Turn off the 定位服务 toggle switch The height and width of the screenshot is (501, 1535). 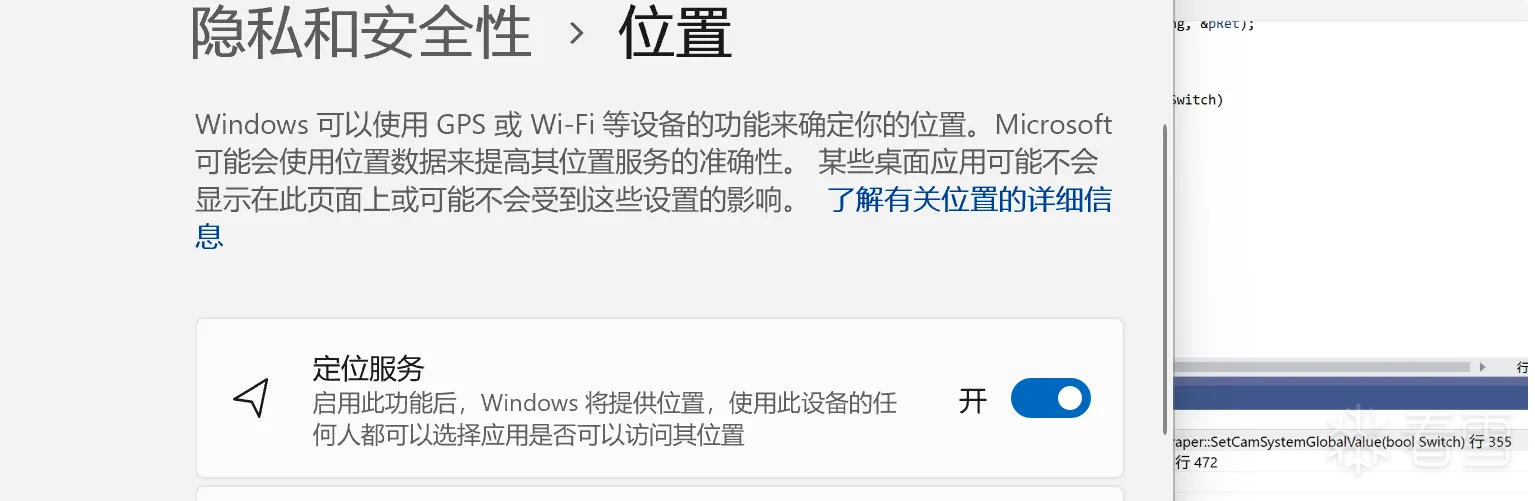1050,398
